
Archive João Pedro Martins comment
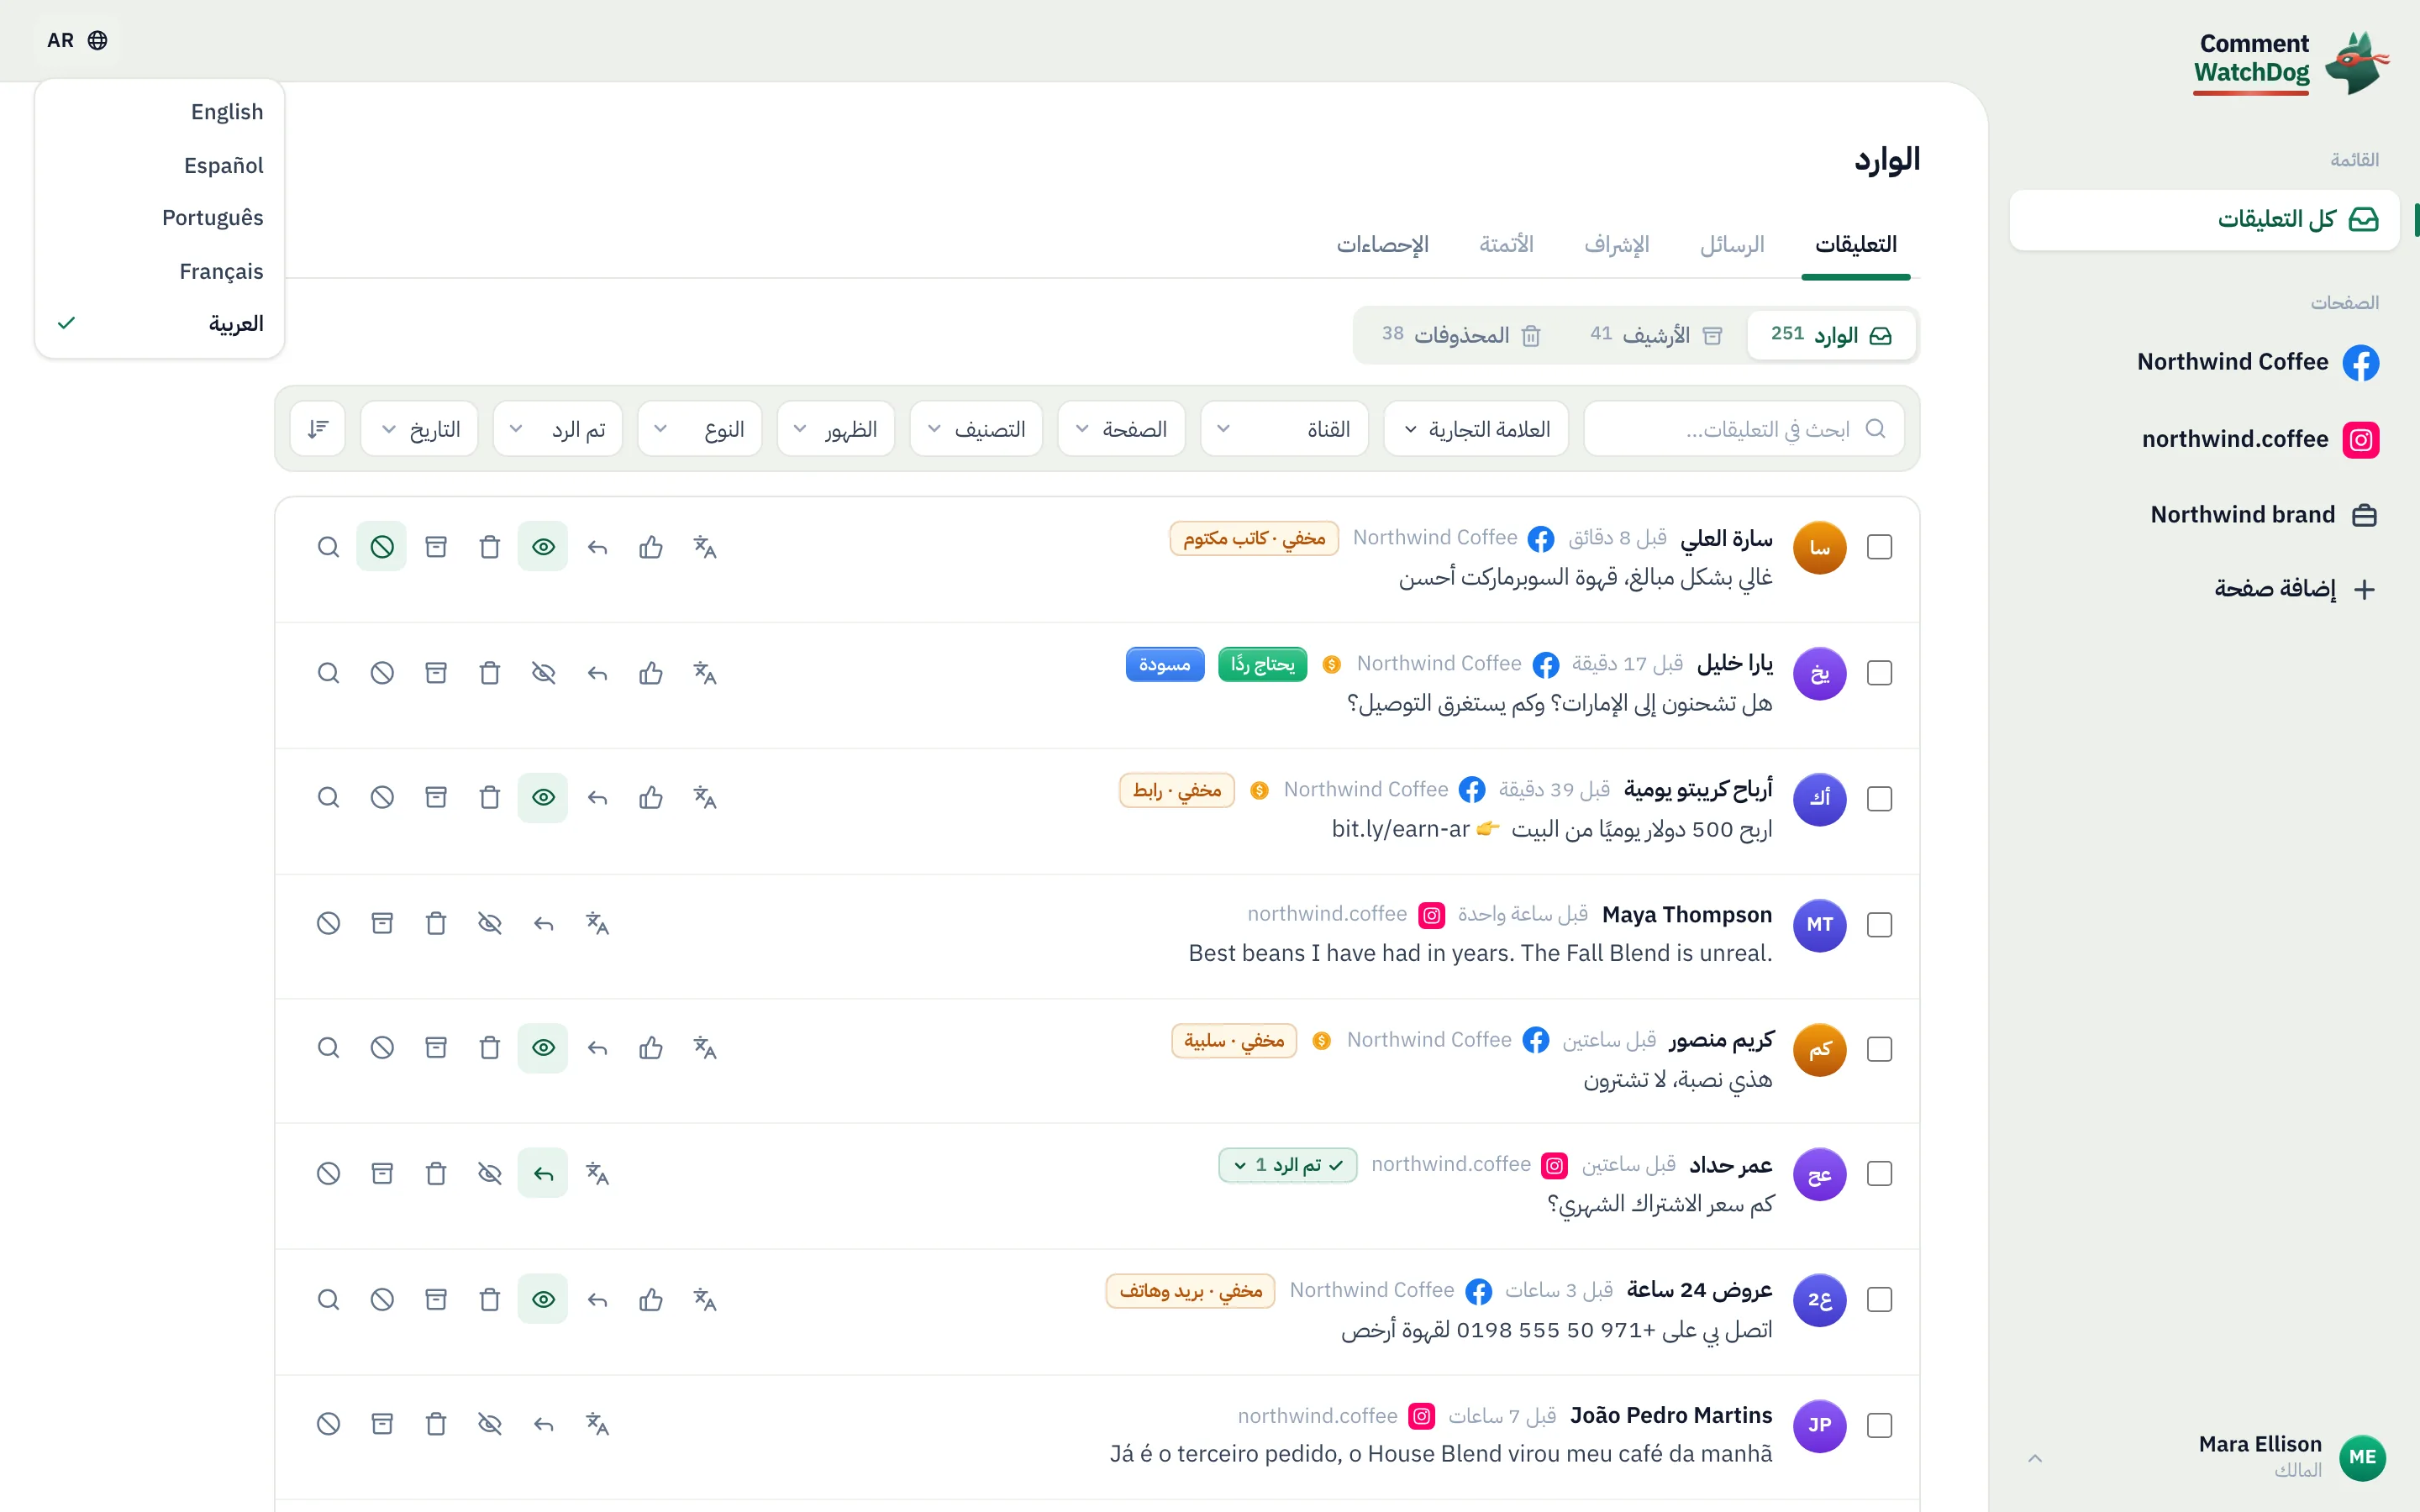click(x=382, y=1424)
